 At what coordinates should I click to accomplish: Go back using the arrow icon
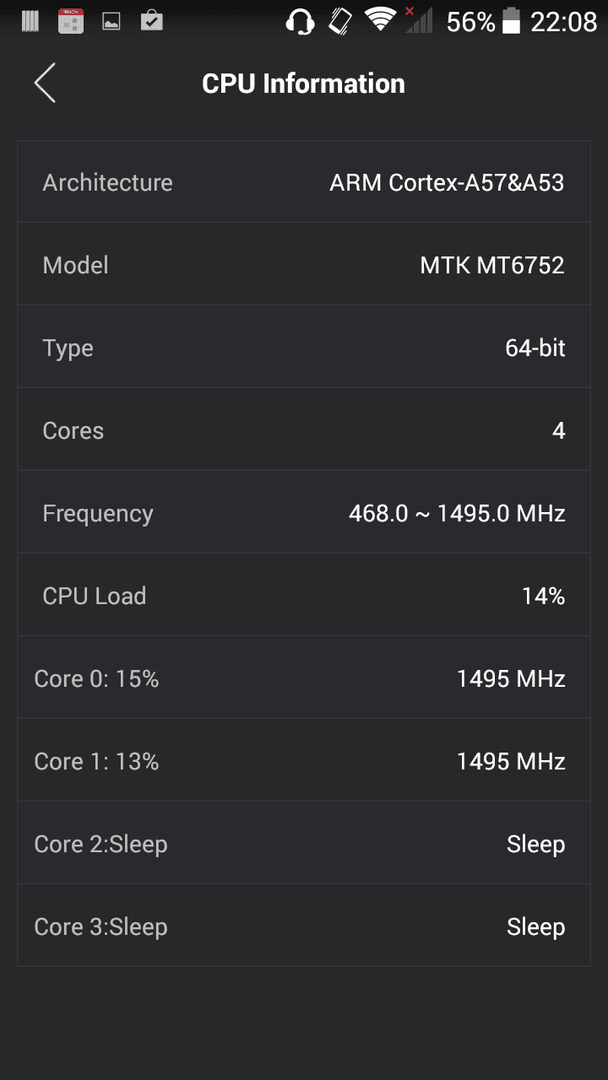tap(45, 83)
